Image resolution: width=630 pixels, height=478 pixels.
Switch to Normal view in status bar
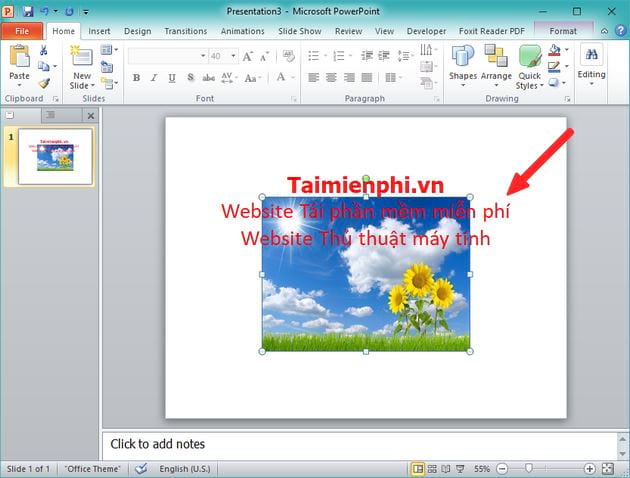coord(418,469)
